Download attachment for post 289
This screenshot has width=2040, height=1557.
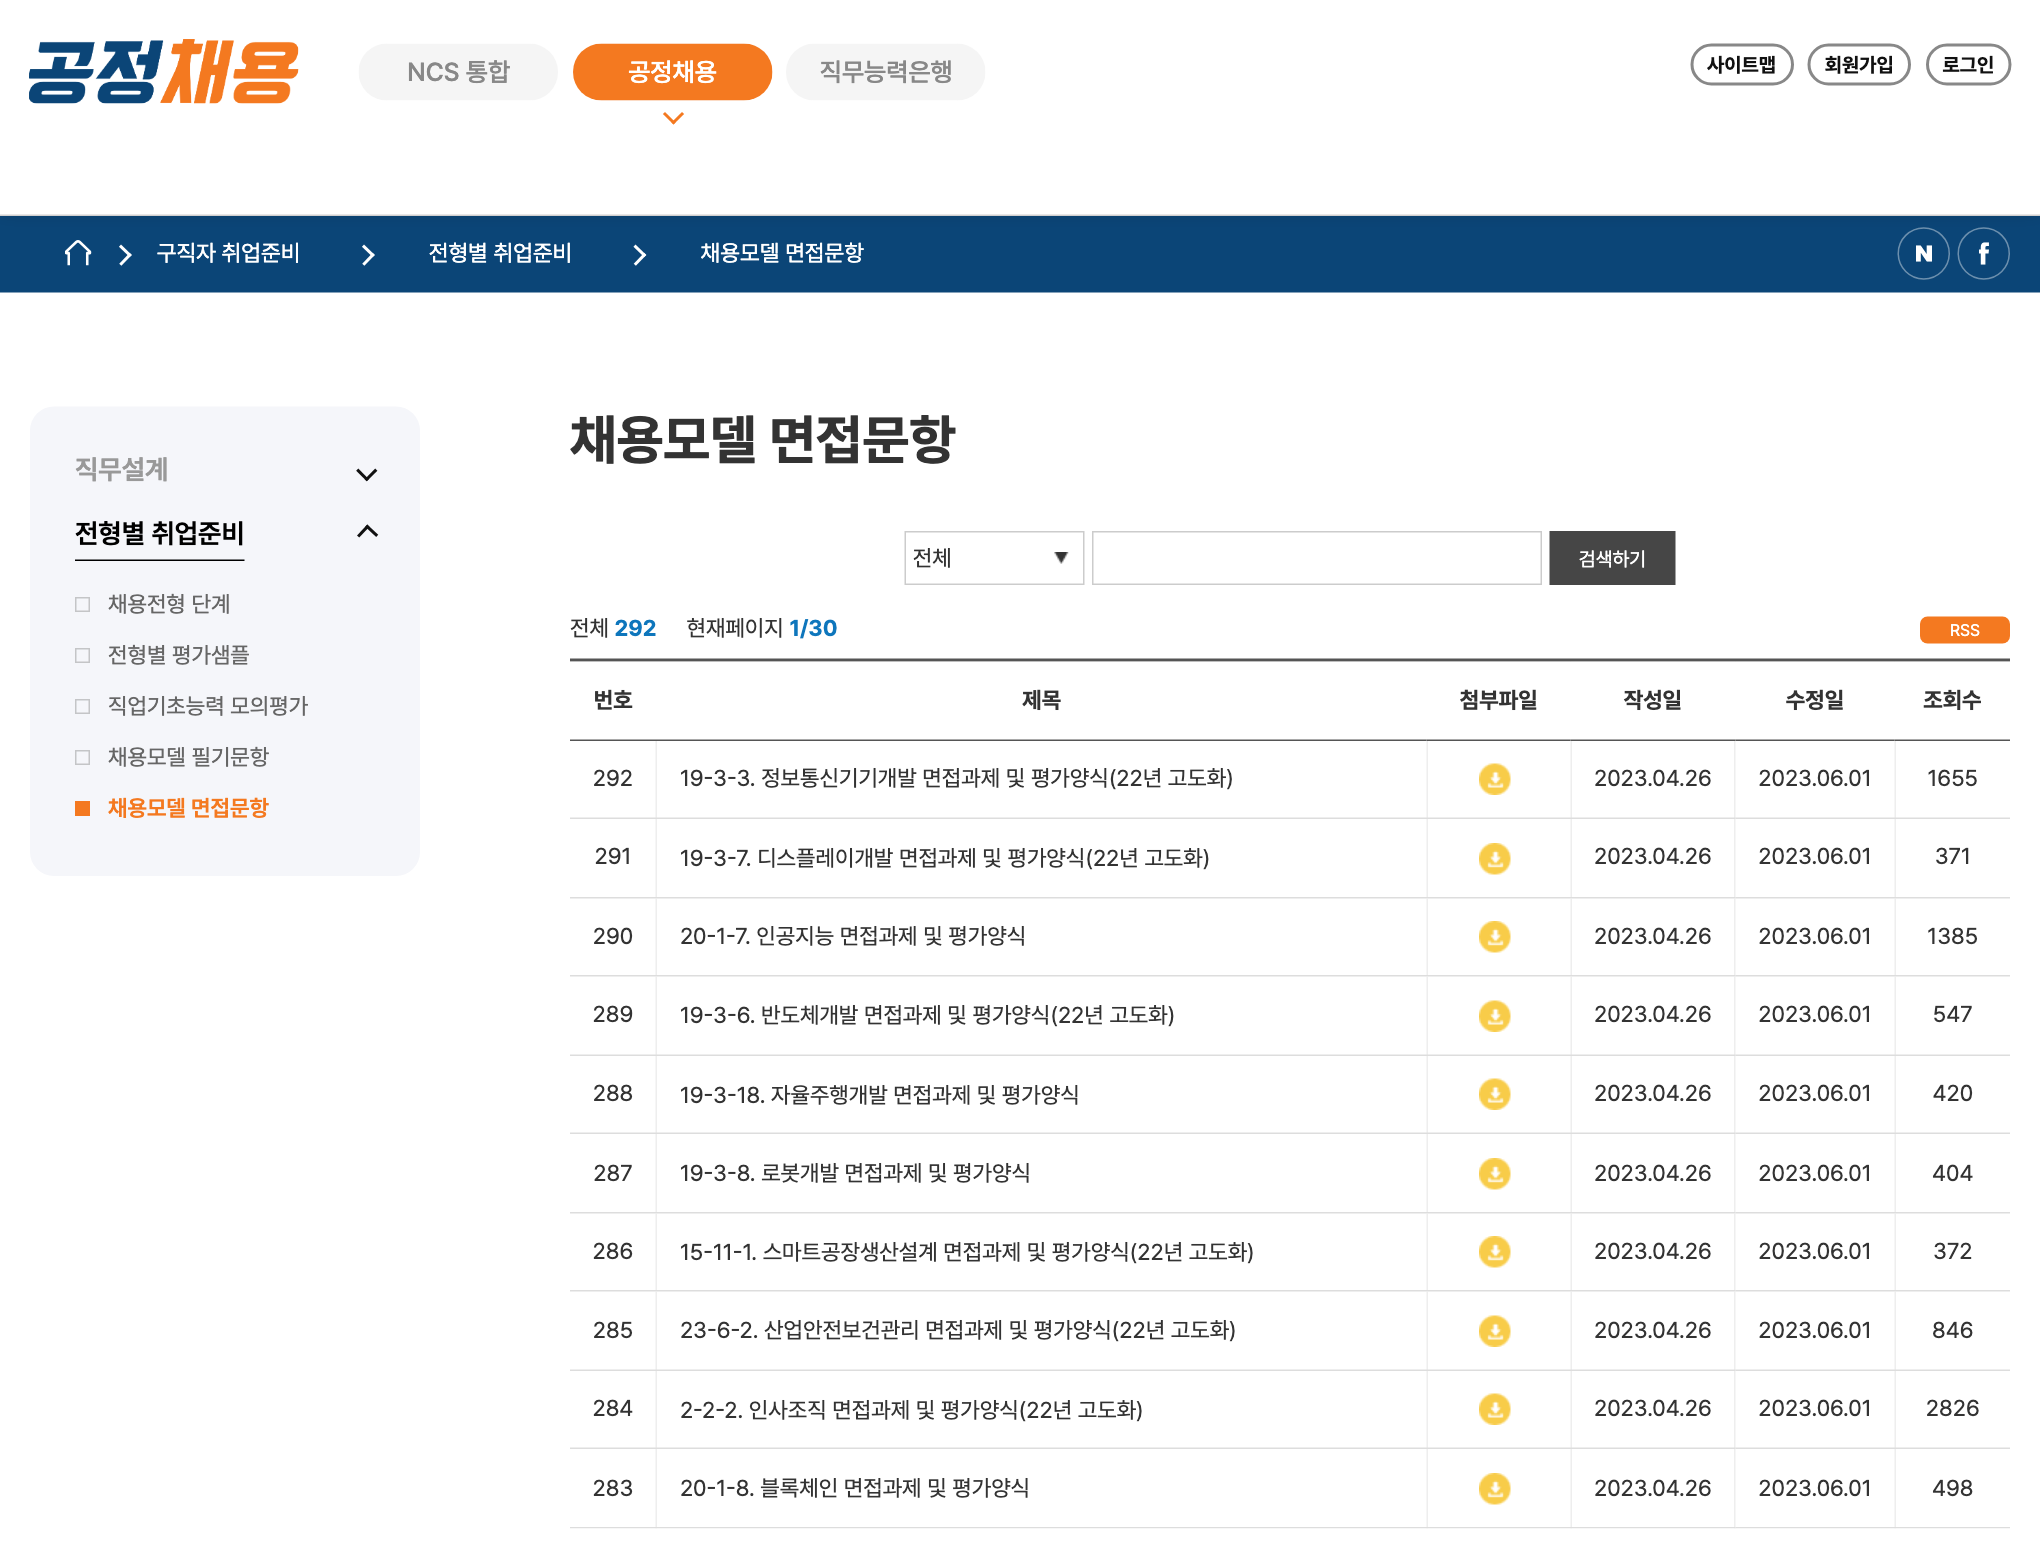coord(1494,1016)
